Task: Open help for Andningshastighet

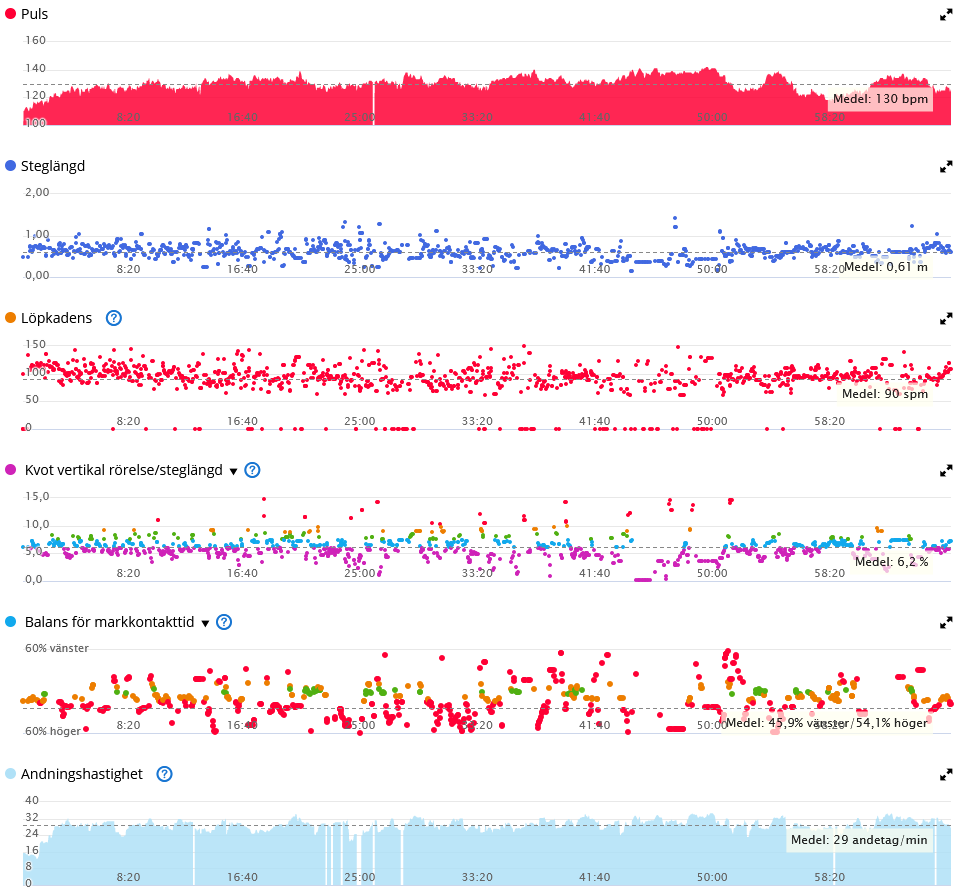Action: point(164,774)
